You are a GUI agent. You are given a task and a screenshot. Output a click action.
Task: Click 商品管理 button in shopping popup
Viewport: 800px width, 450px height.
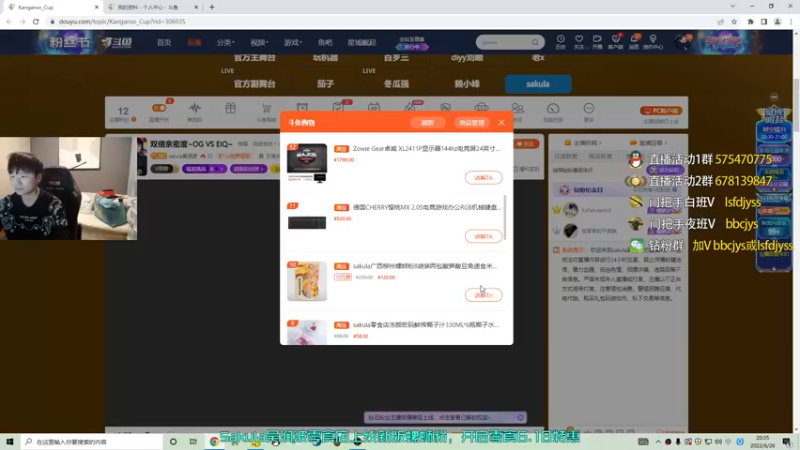tap(471, 122)
